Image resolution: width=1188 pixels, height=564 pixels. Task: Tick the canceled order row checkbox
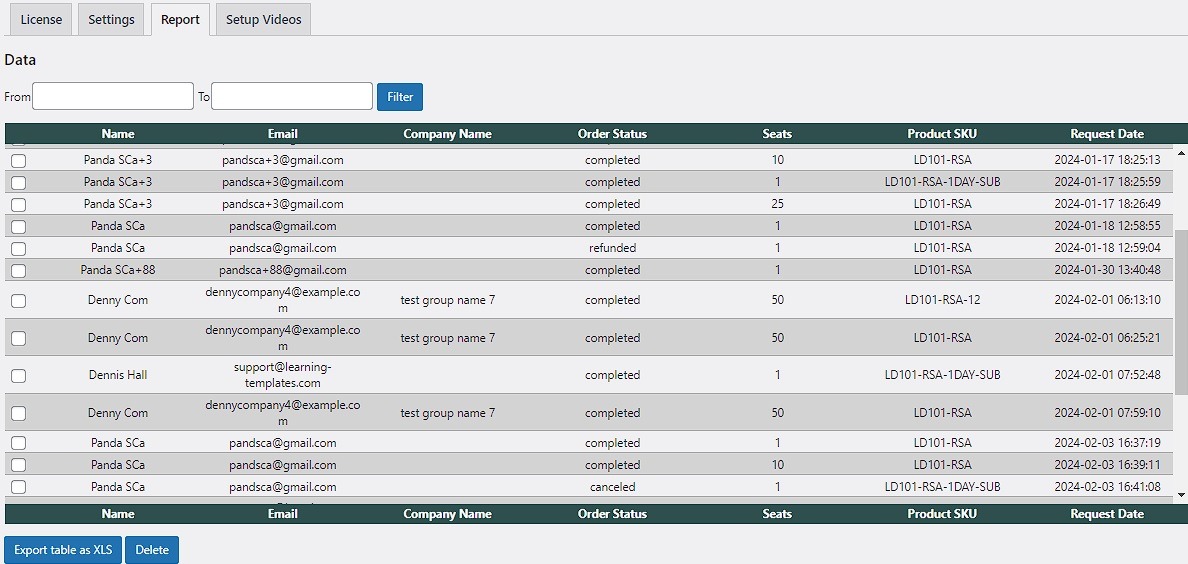pyautogui.click(x=18, y=487)
